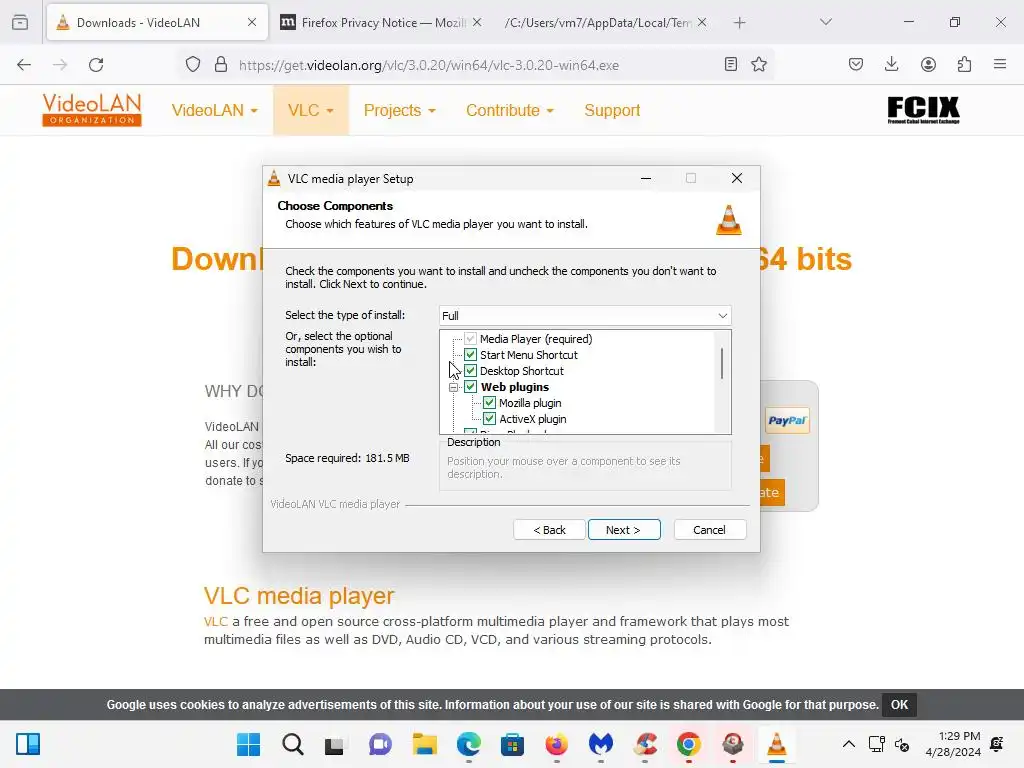Screen dimensions: 1024x768
Task: Open the Firefox downloads panel icon
Action: pos(891,64)
